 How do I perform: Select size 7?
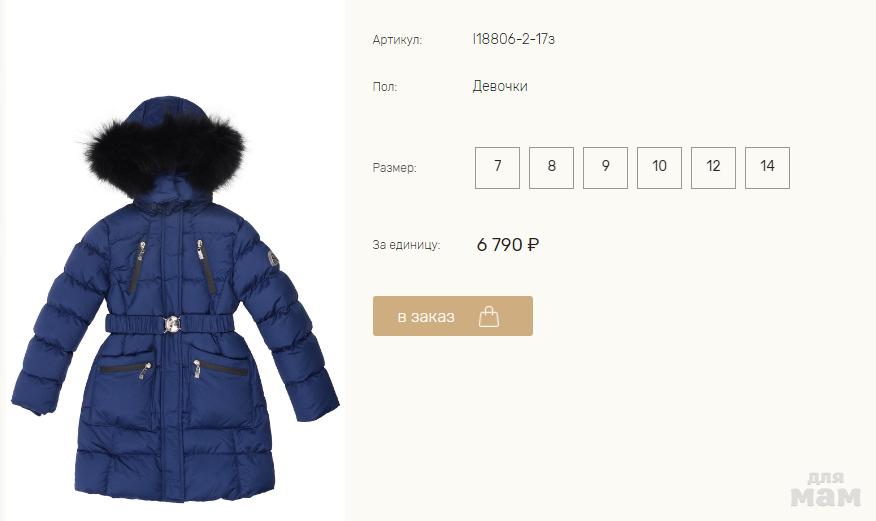[497, 168]
